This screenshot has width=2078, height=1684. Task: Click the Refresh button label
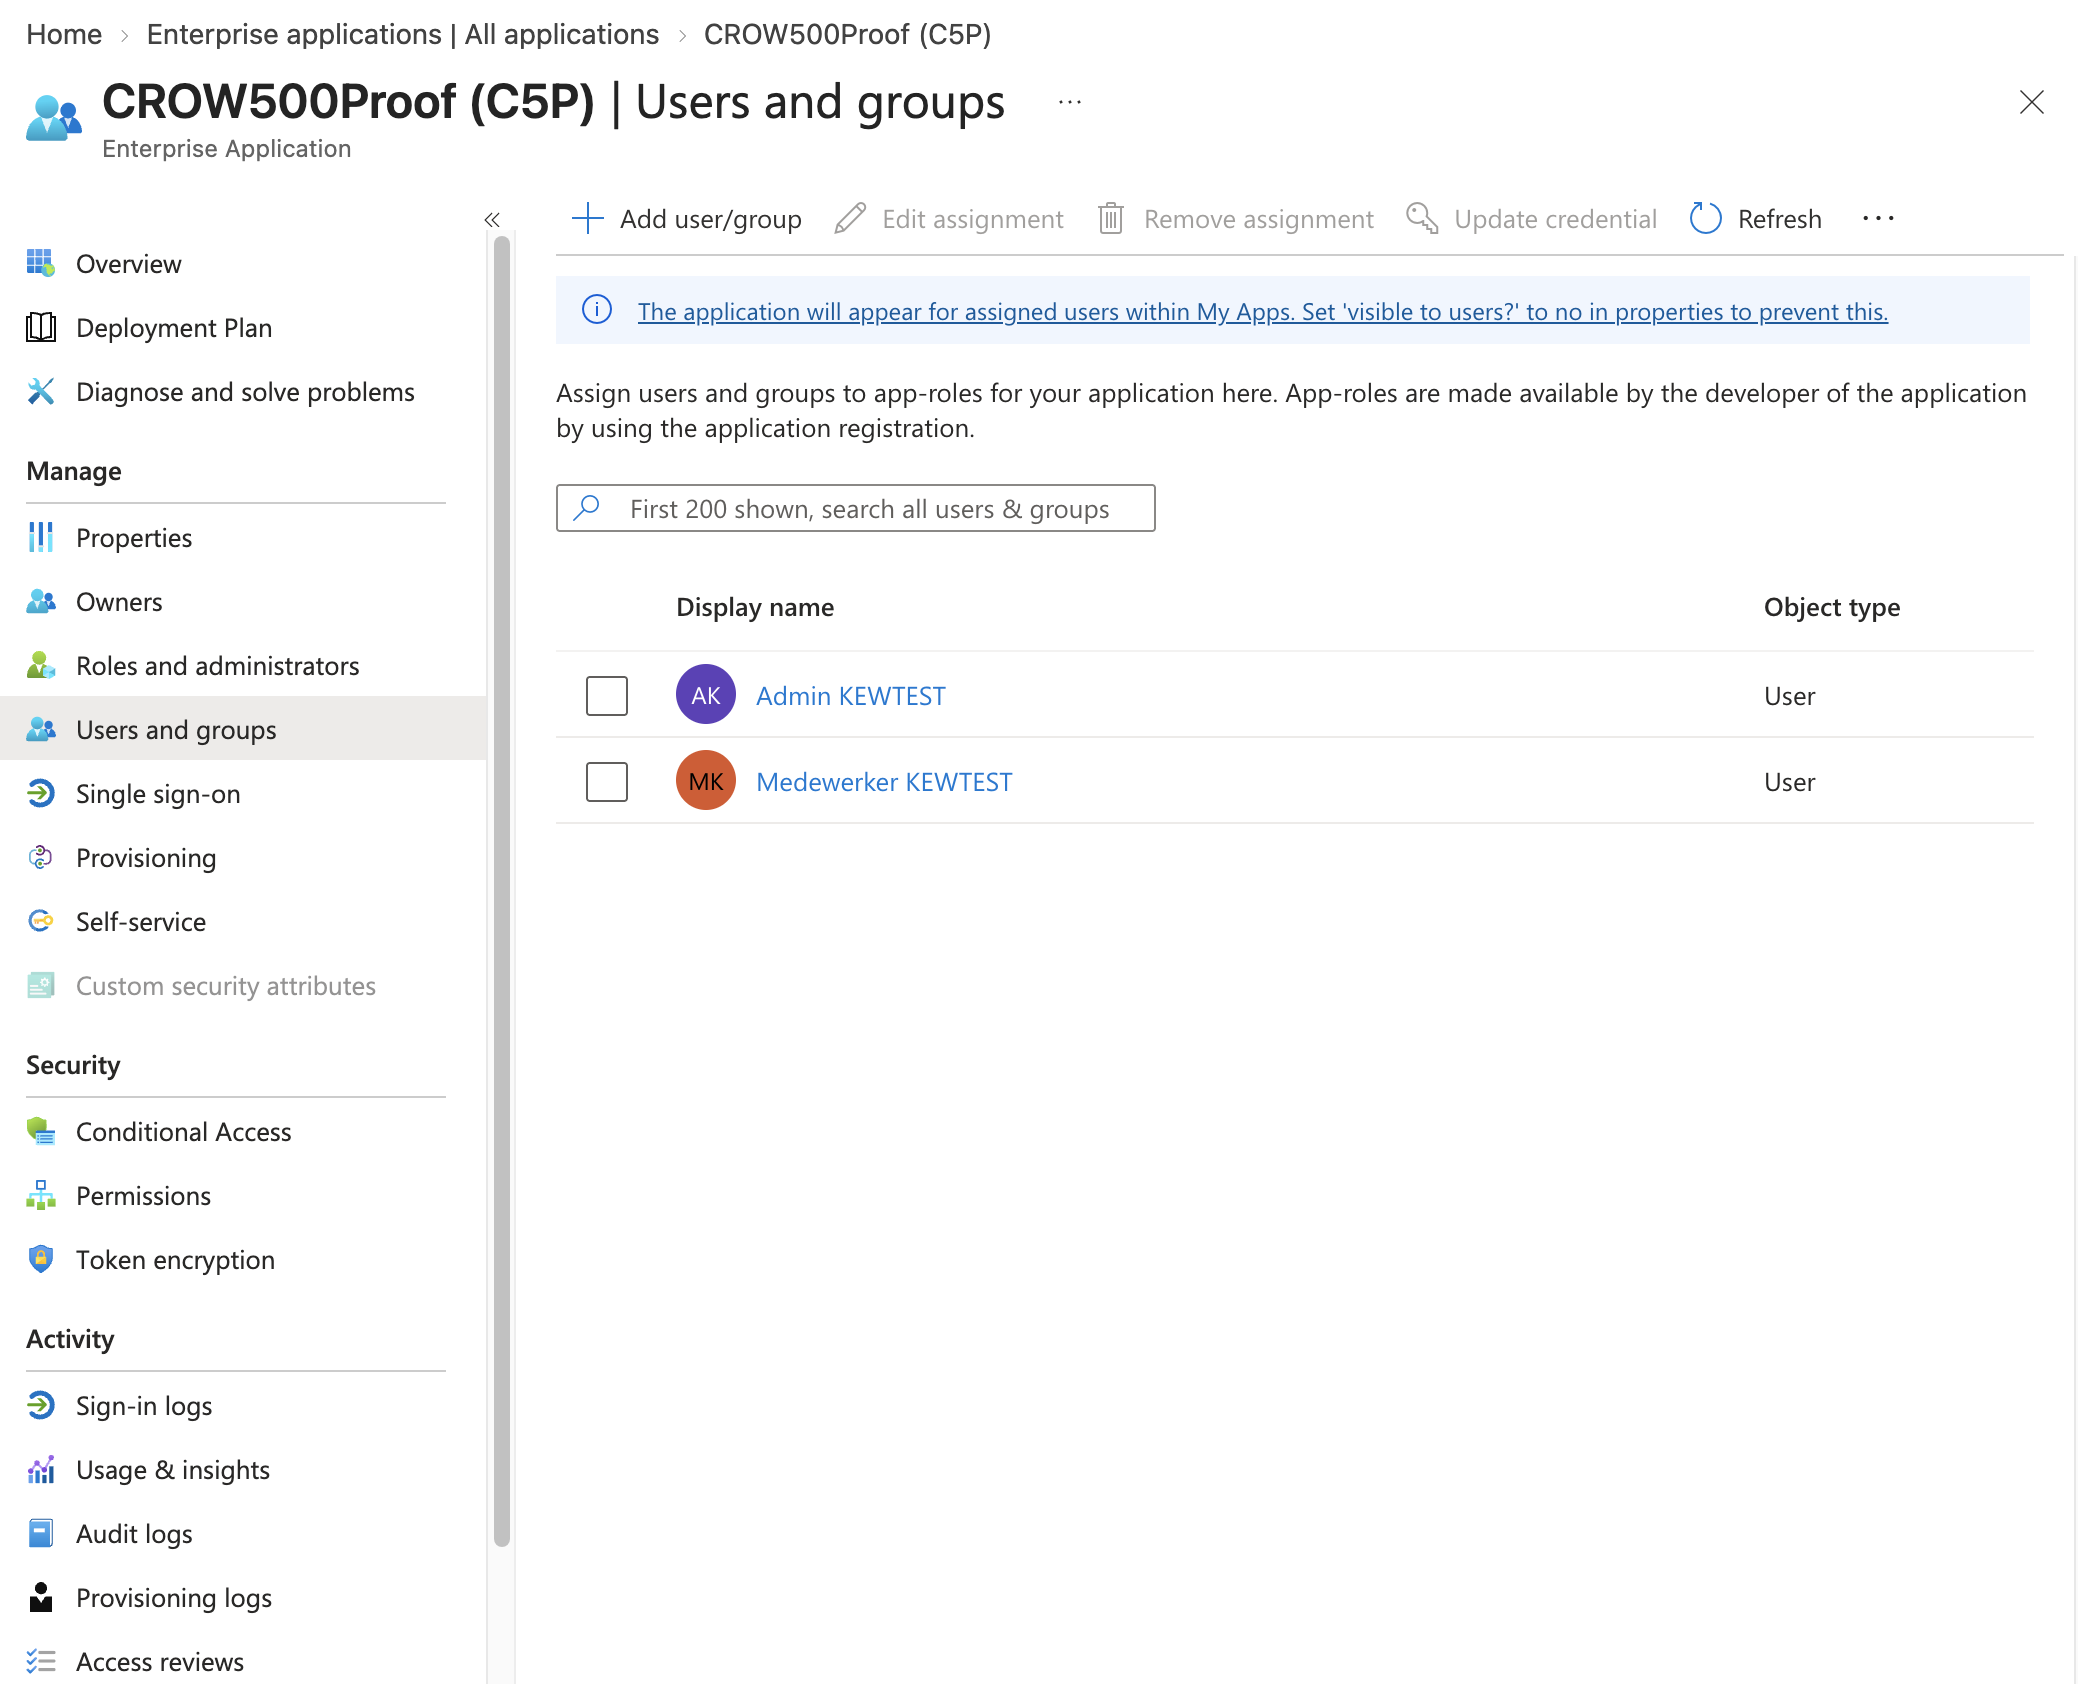point(1780,219)
